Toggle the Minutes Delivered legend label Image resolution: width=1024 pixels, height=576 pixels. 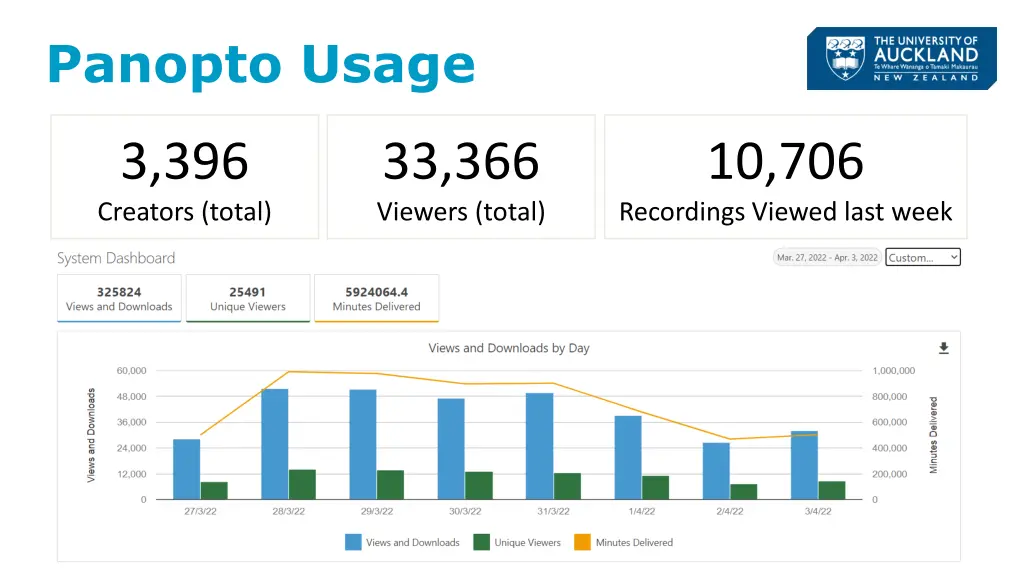click(x=634, y=543)
